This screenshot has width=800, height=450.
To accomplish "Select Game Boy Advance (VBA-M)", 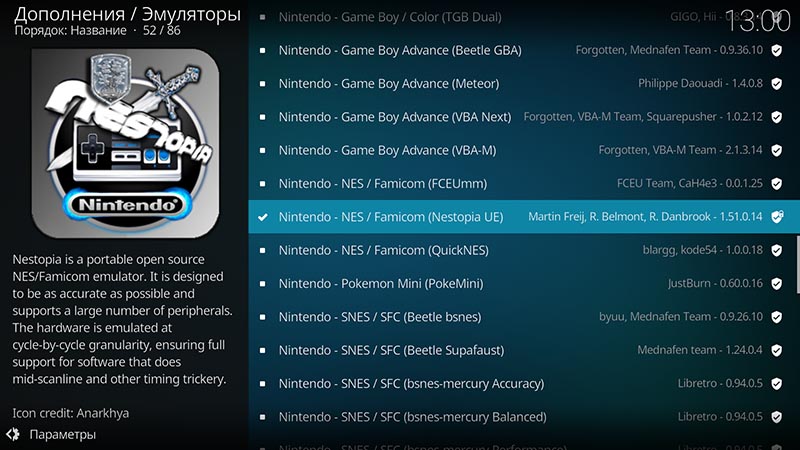I will click(x=524, y=150).
